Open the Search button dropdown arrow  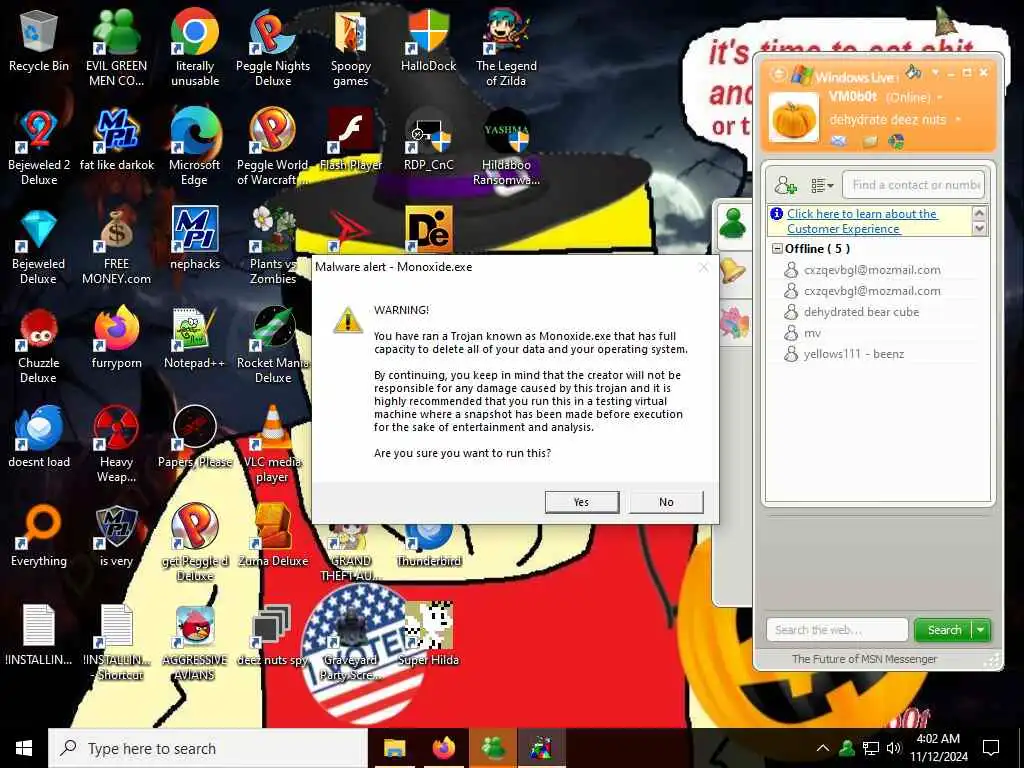coord(981,630)
